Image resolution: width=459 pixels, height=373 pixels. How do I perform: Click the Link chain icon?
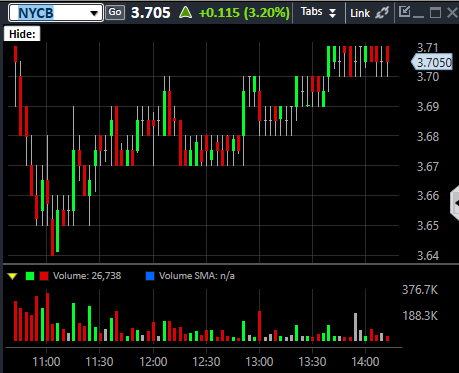click(382, 13)
